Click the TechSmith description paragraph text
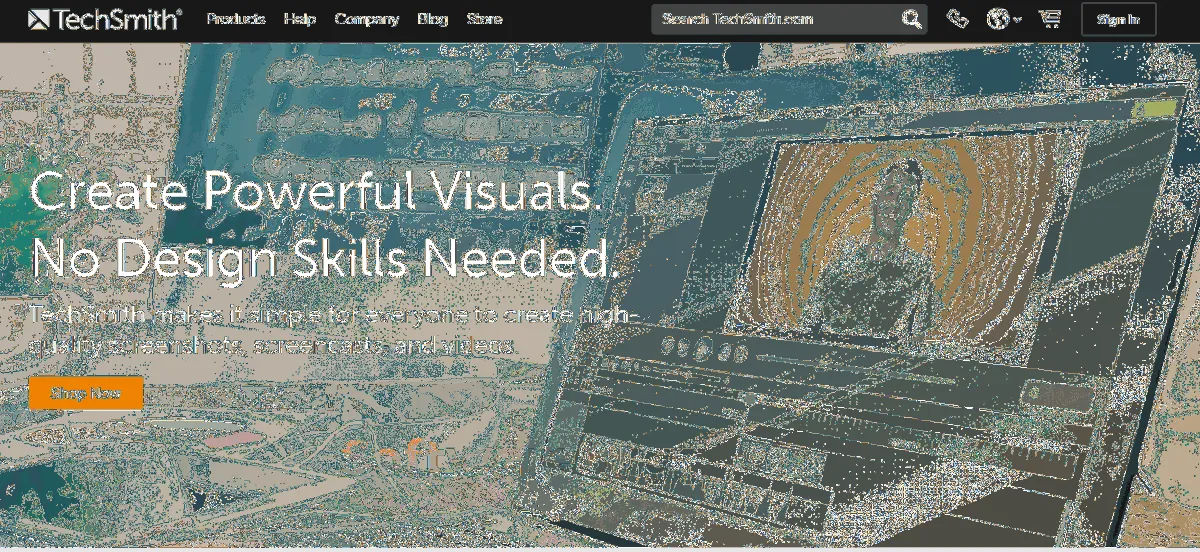The width and height of the screenshot is (1200, 552). coord(330,330)
